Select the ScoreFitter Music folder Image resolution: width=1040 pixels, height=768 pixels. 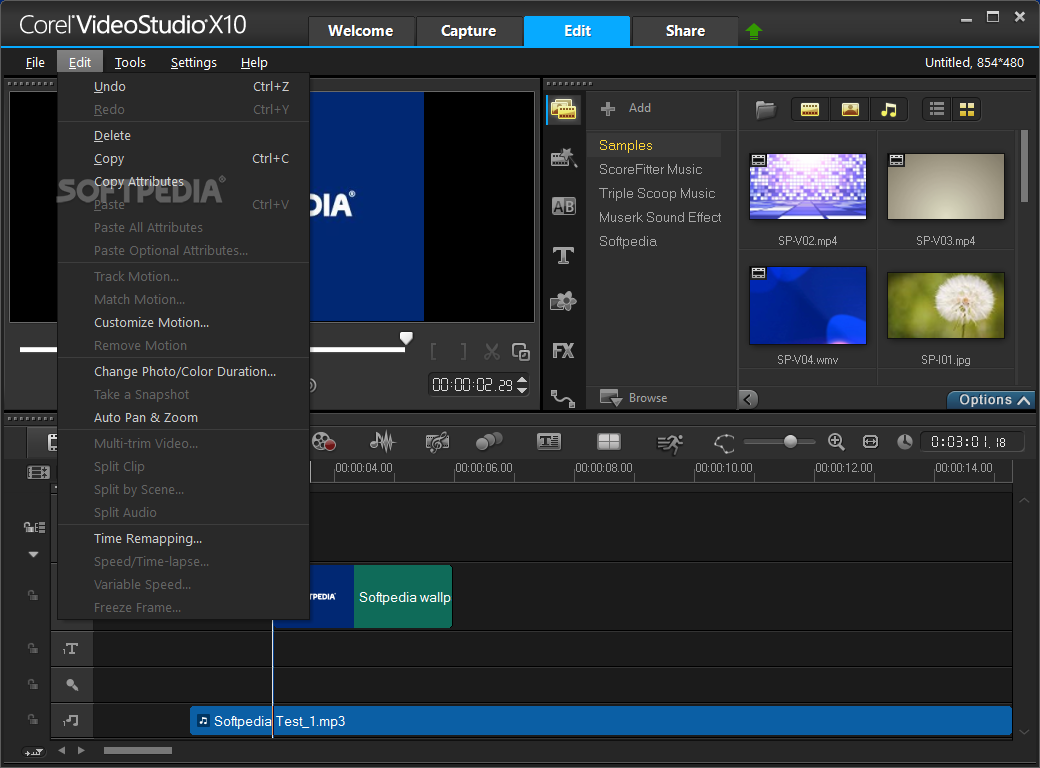point(650,169)
